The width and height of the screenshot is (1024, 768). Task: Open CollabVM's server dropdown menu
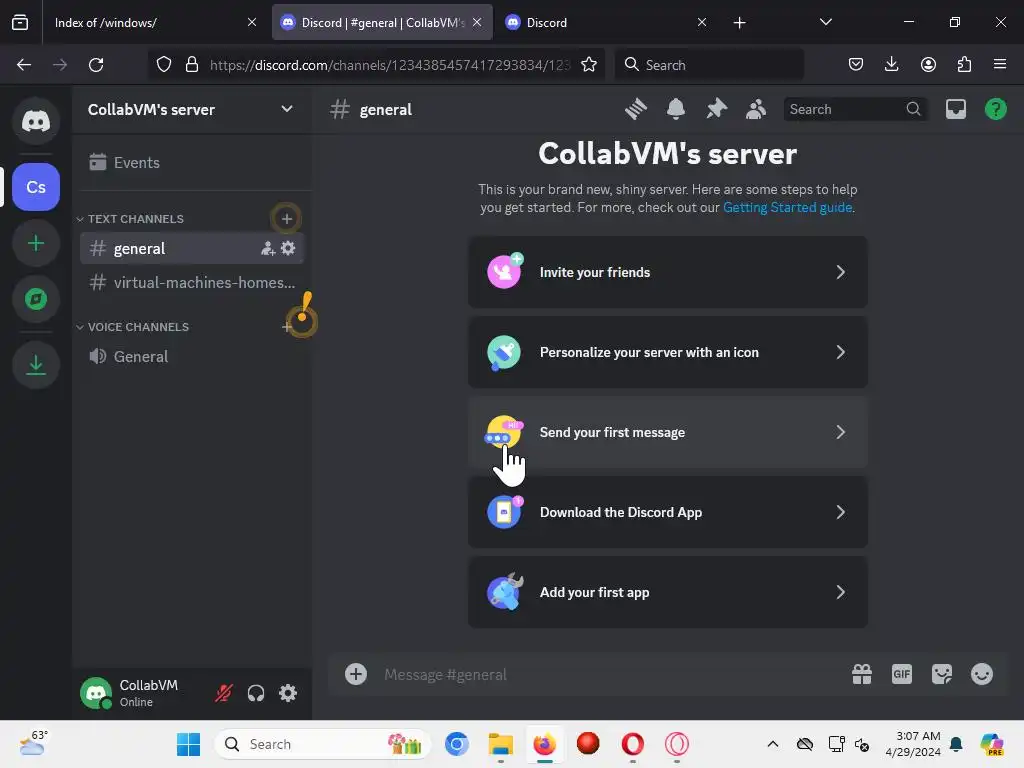coord(191,109)
